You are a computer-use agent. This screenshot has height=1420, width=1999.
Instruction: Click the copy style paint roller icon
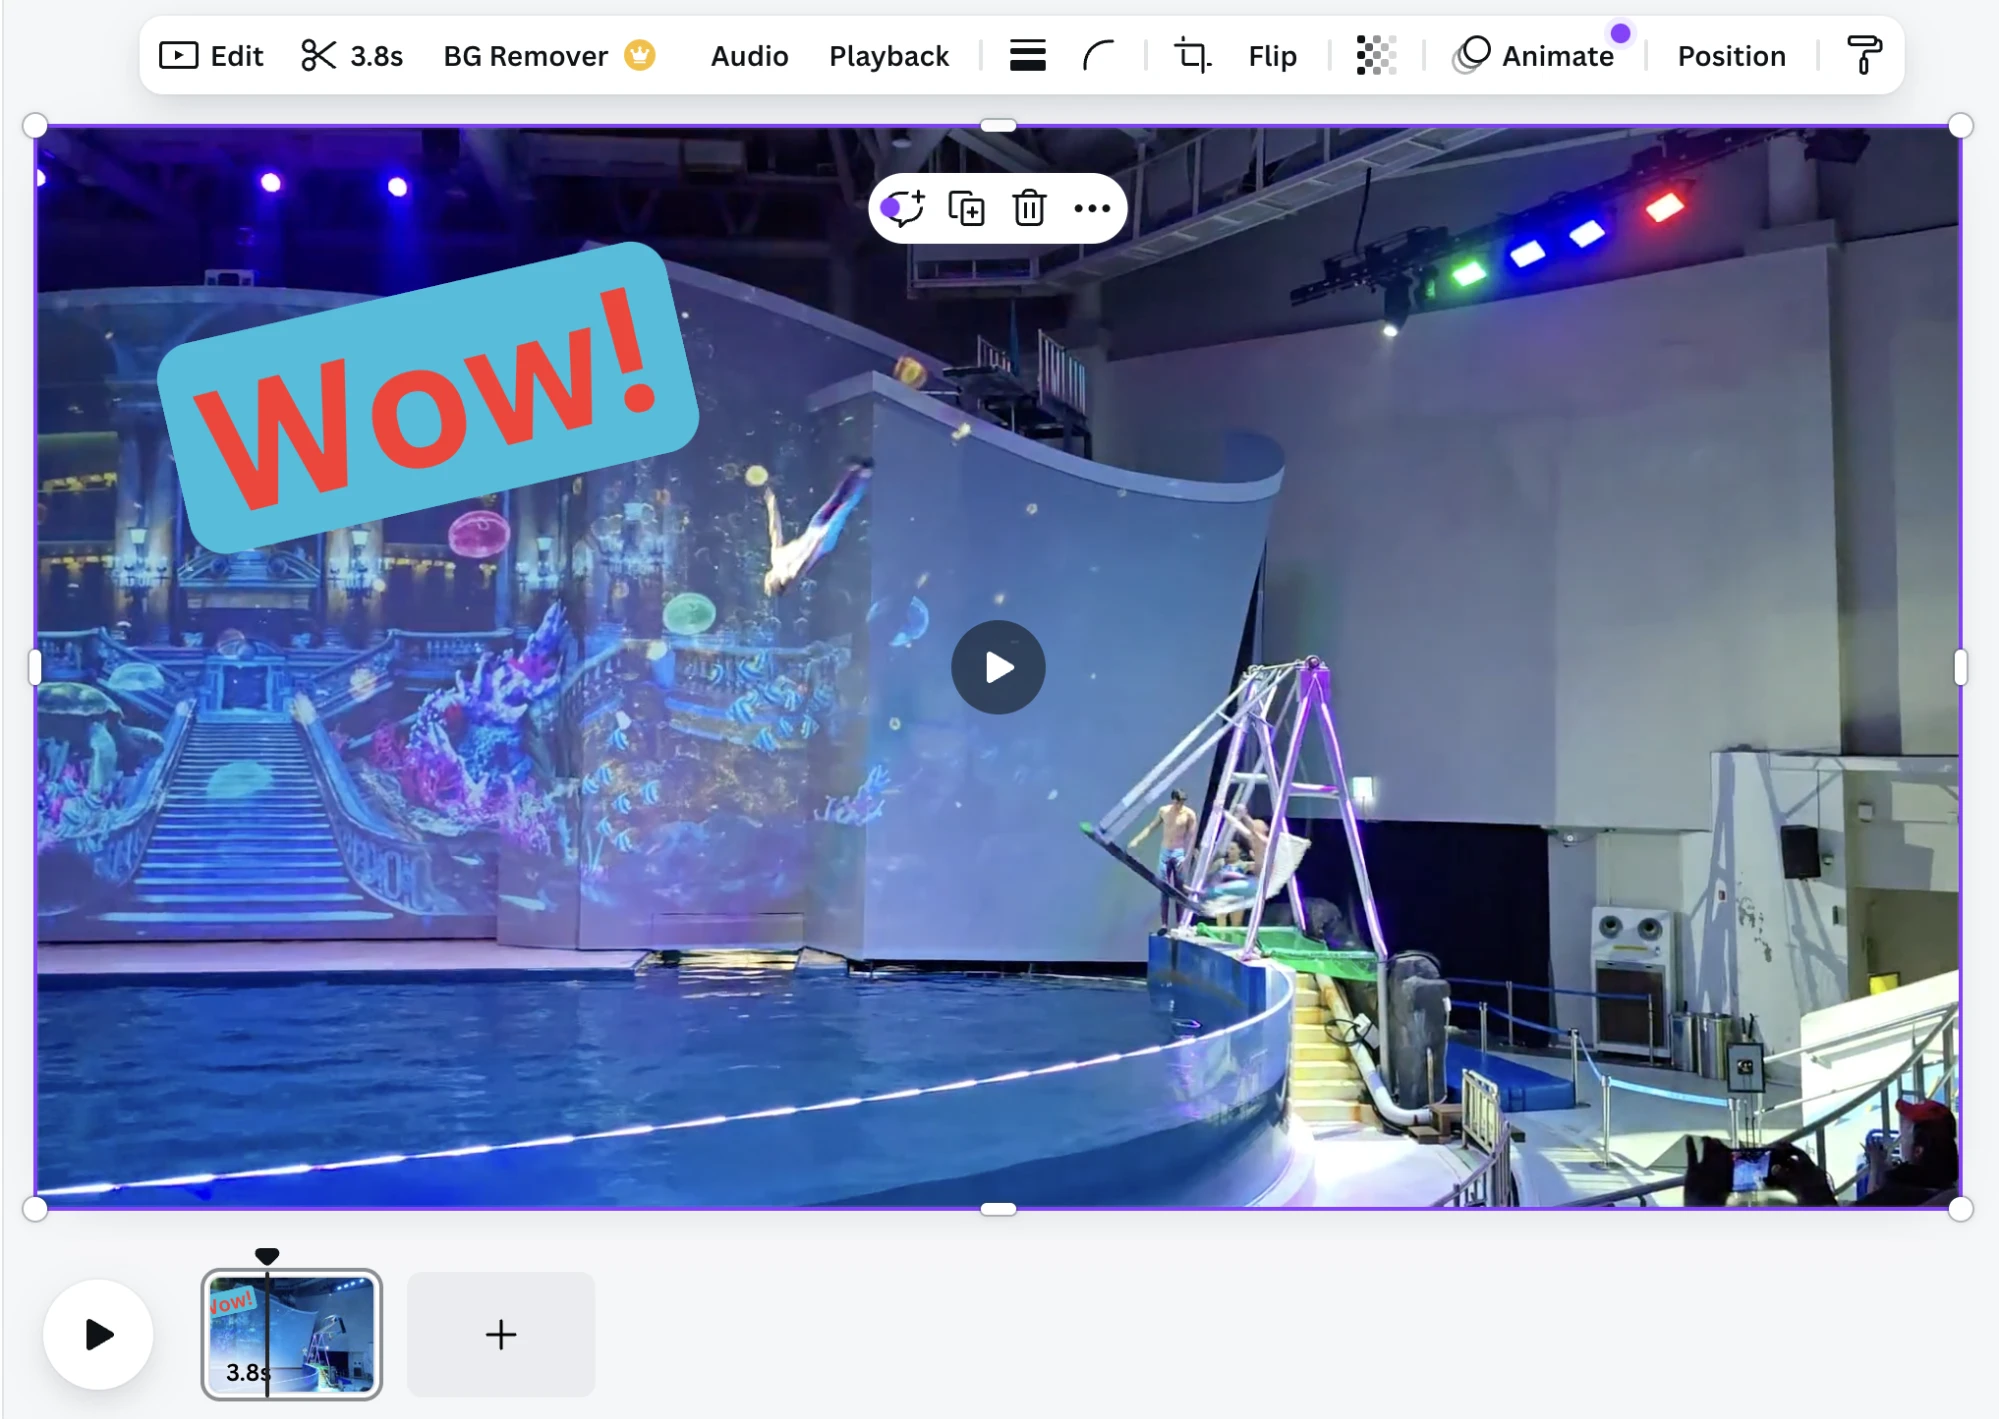click(x=1863, y=55)
